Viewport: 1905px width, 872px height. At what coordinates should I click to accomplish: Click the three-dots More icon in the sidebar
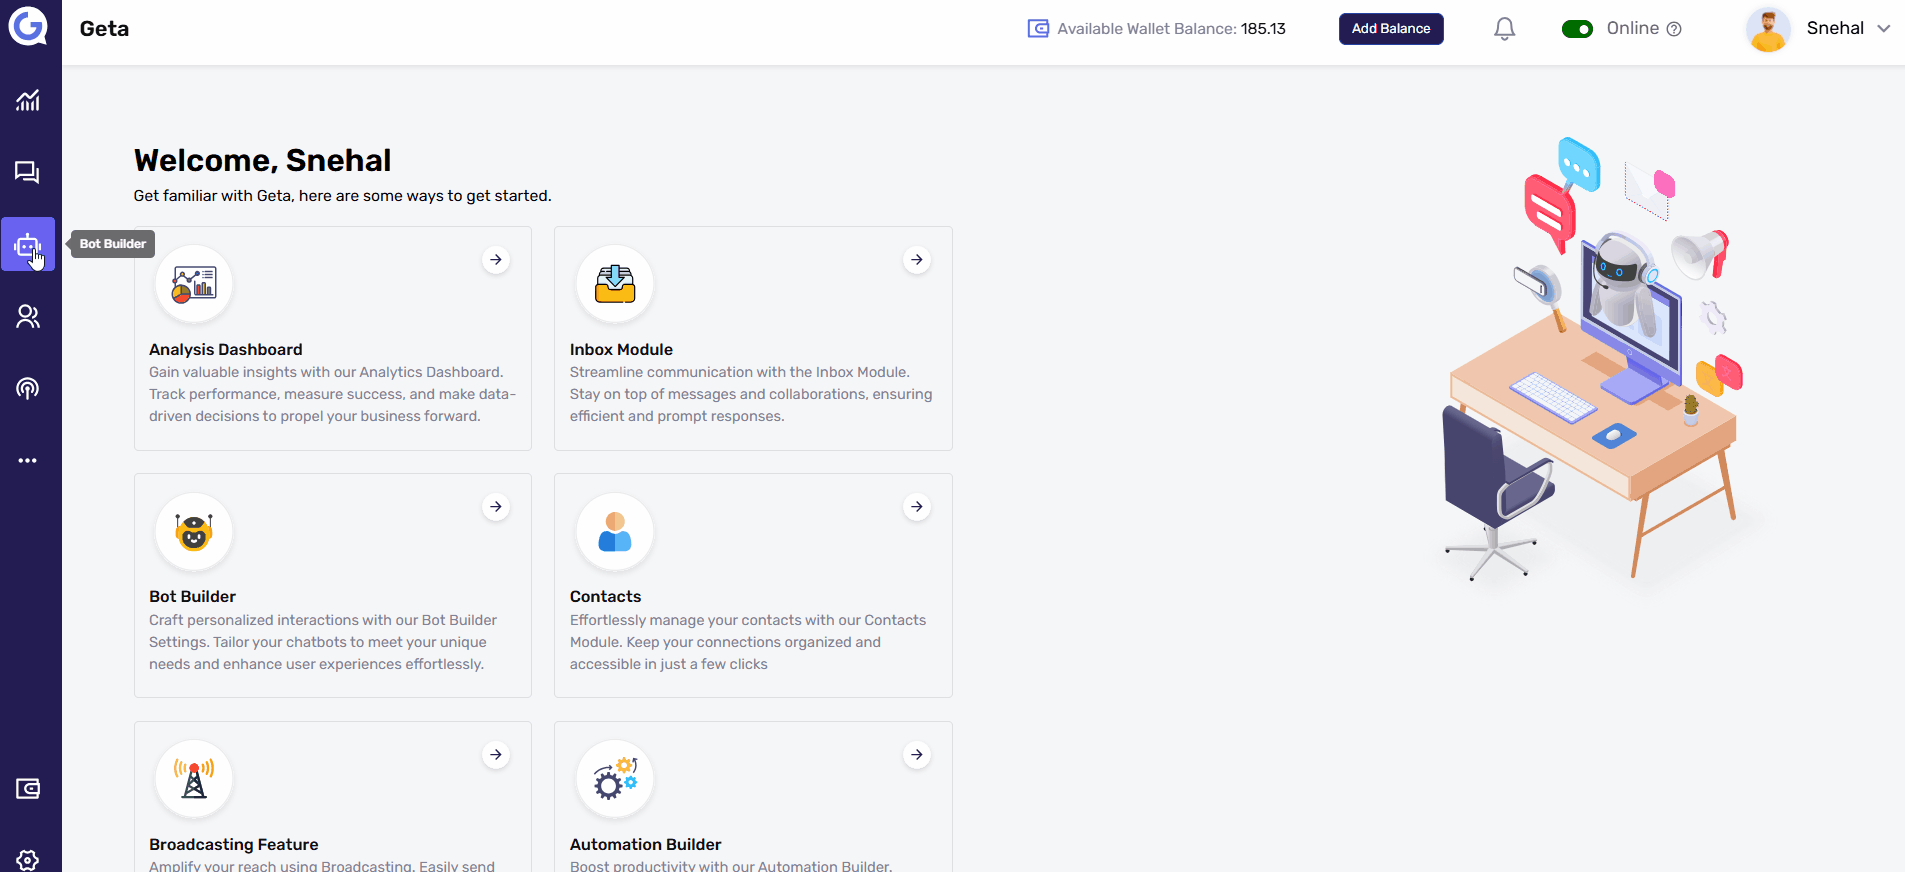28,460
